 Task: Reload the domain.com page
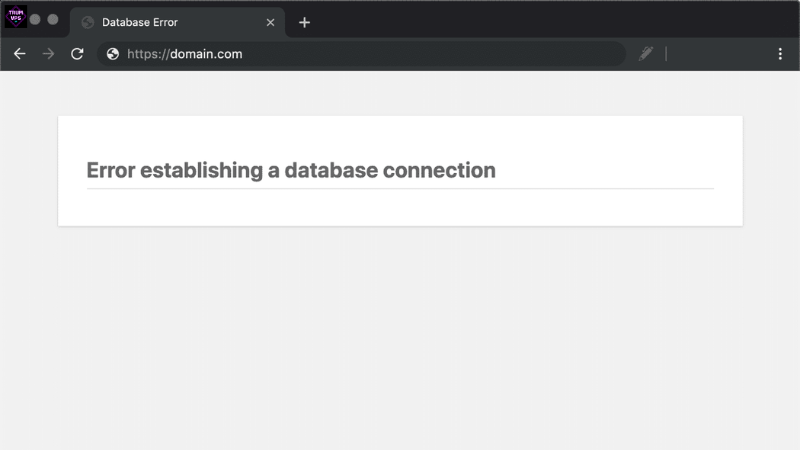tap(77, 54)
